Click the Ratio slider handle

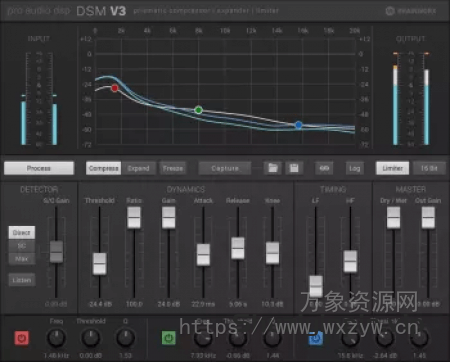coord(134,217)
